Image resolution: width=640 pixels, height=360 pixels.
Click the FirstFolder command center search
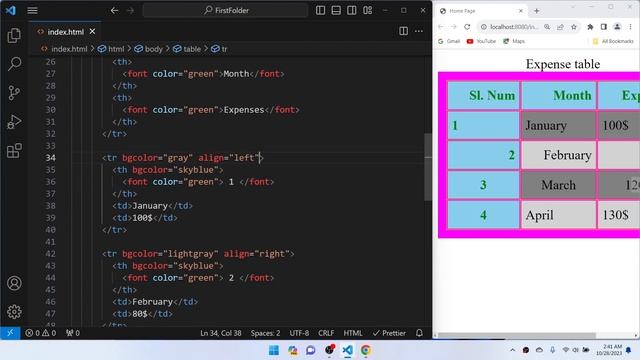226,10
